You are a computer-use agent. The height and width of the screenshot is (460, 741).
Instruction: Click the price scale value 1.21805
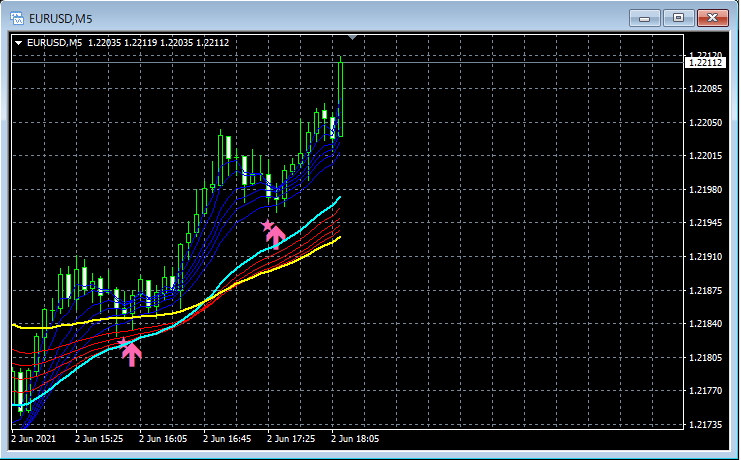pyautogui.click(x=706, y=357)
